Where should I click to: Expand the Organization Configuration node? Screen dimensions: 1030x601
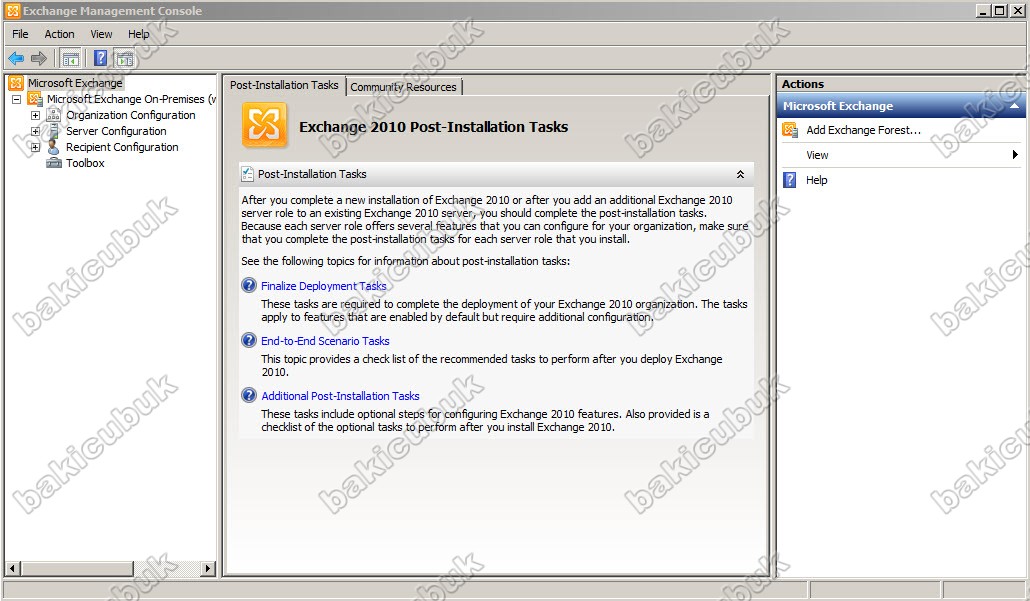[35, 115]
